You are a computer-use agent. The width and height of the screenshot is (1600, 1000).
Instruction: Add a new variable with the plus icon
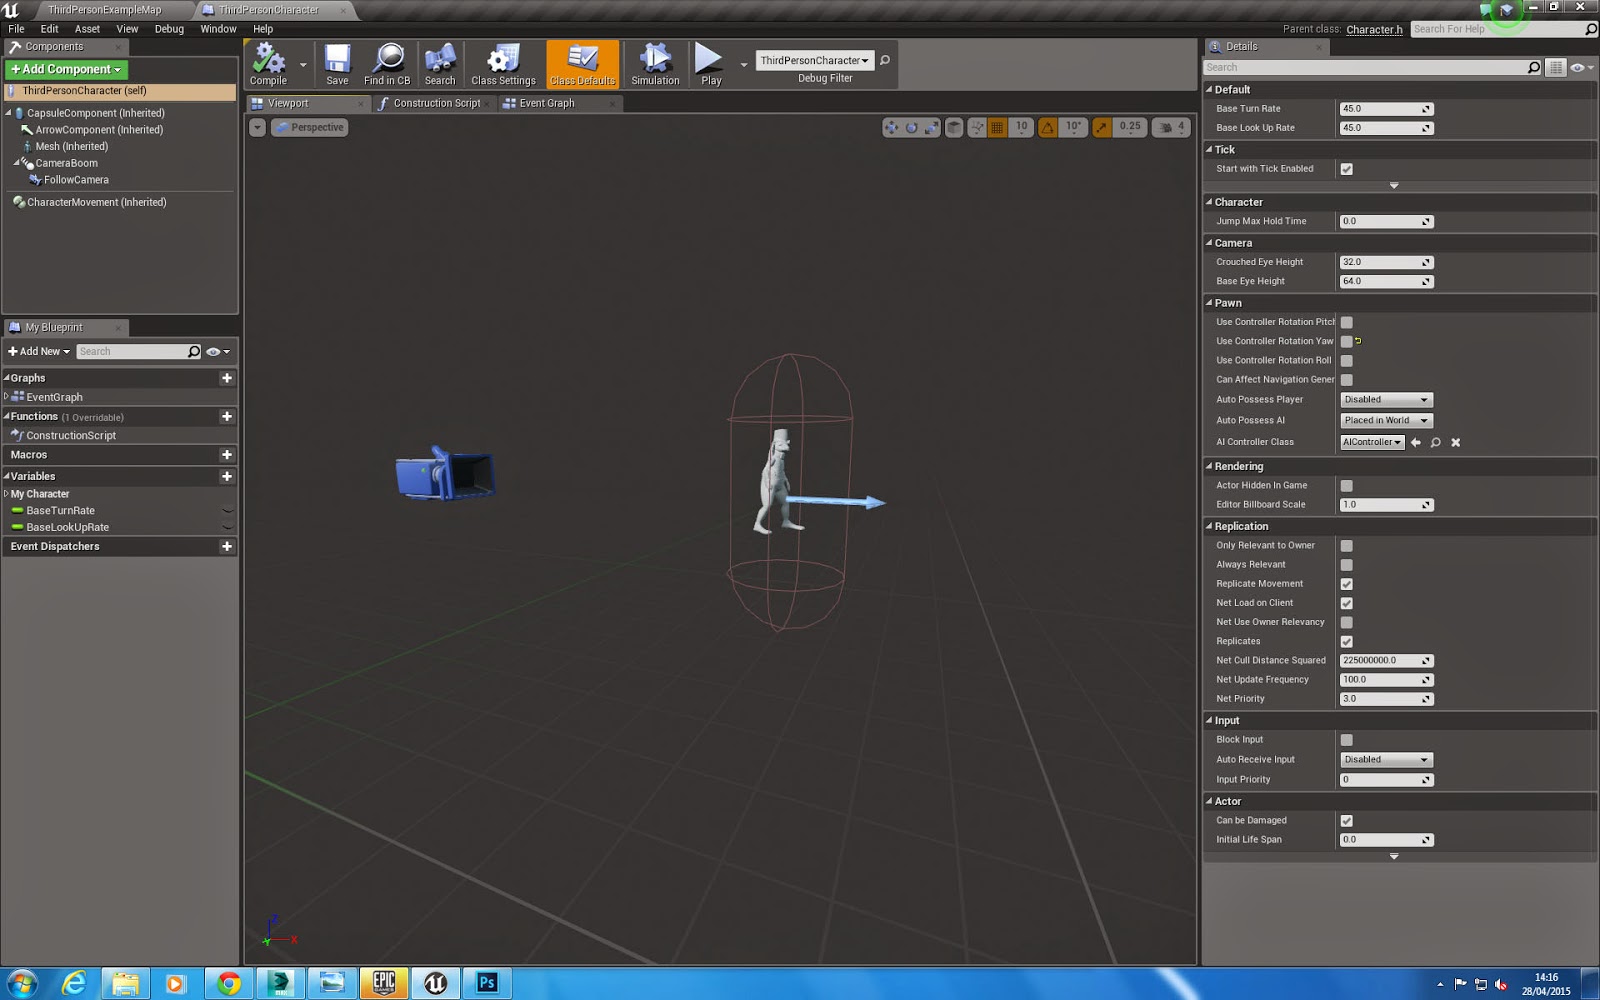227,476
